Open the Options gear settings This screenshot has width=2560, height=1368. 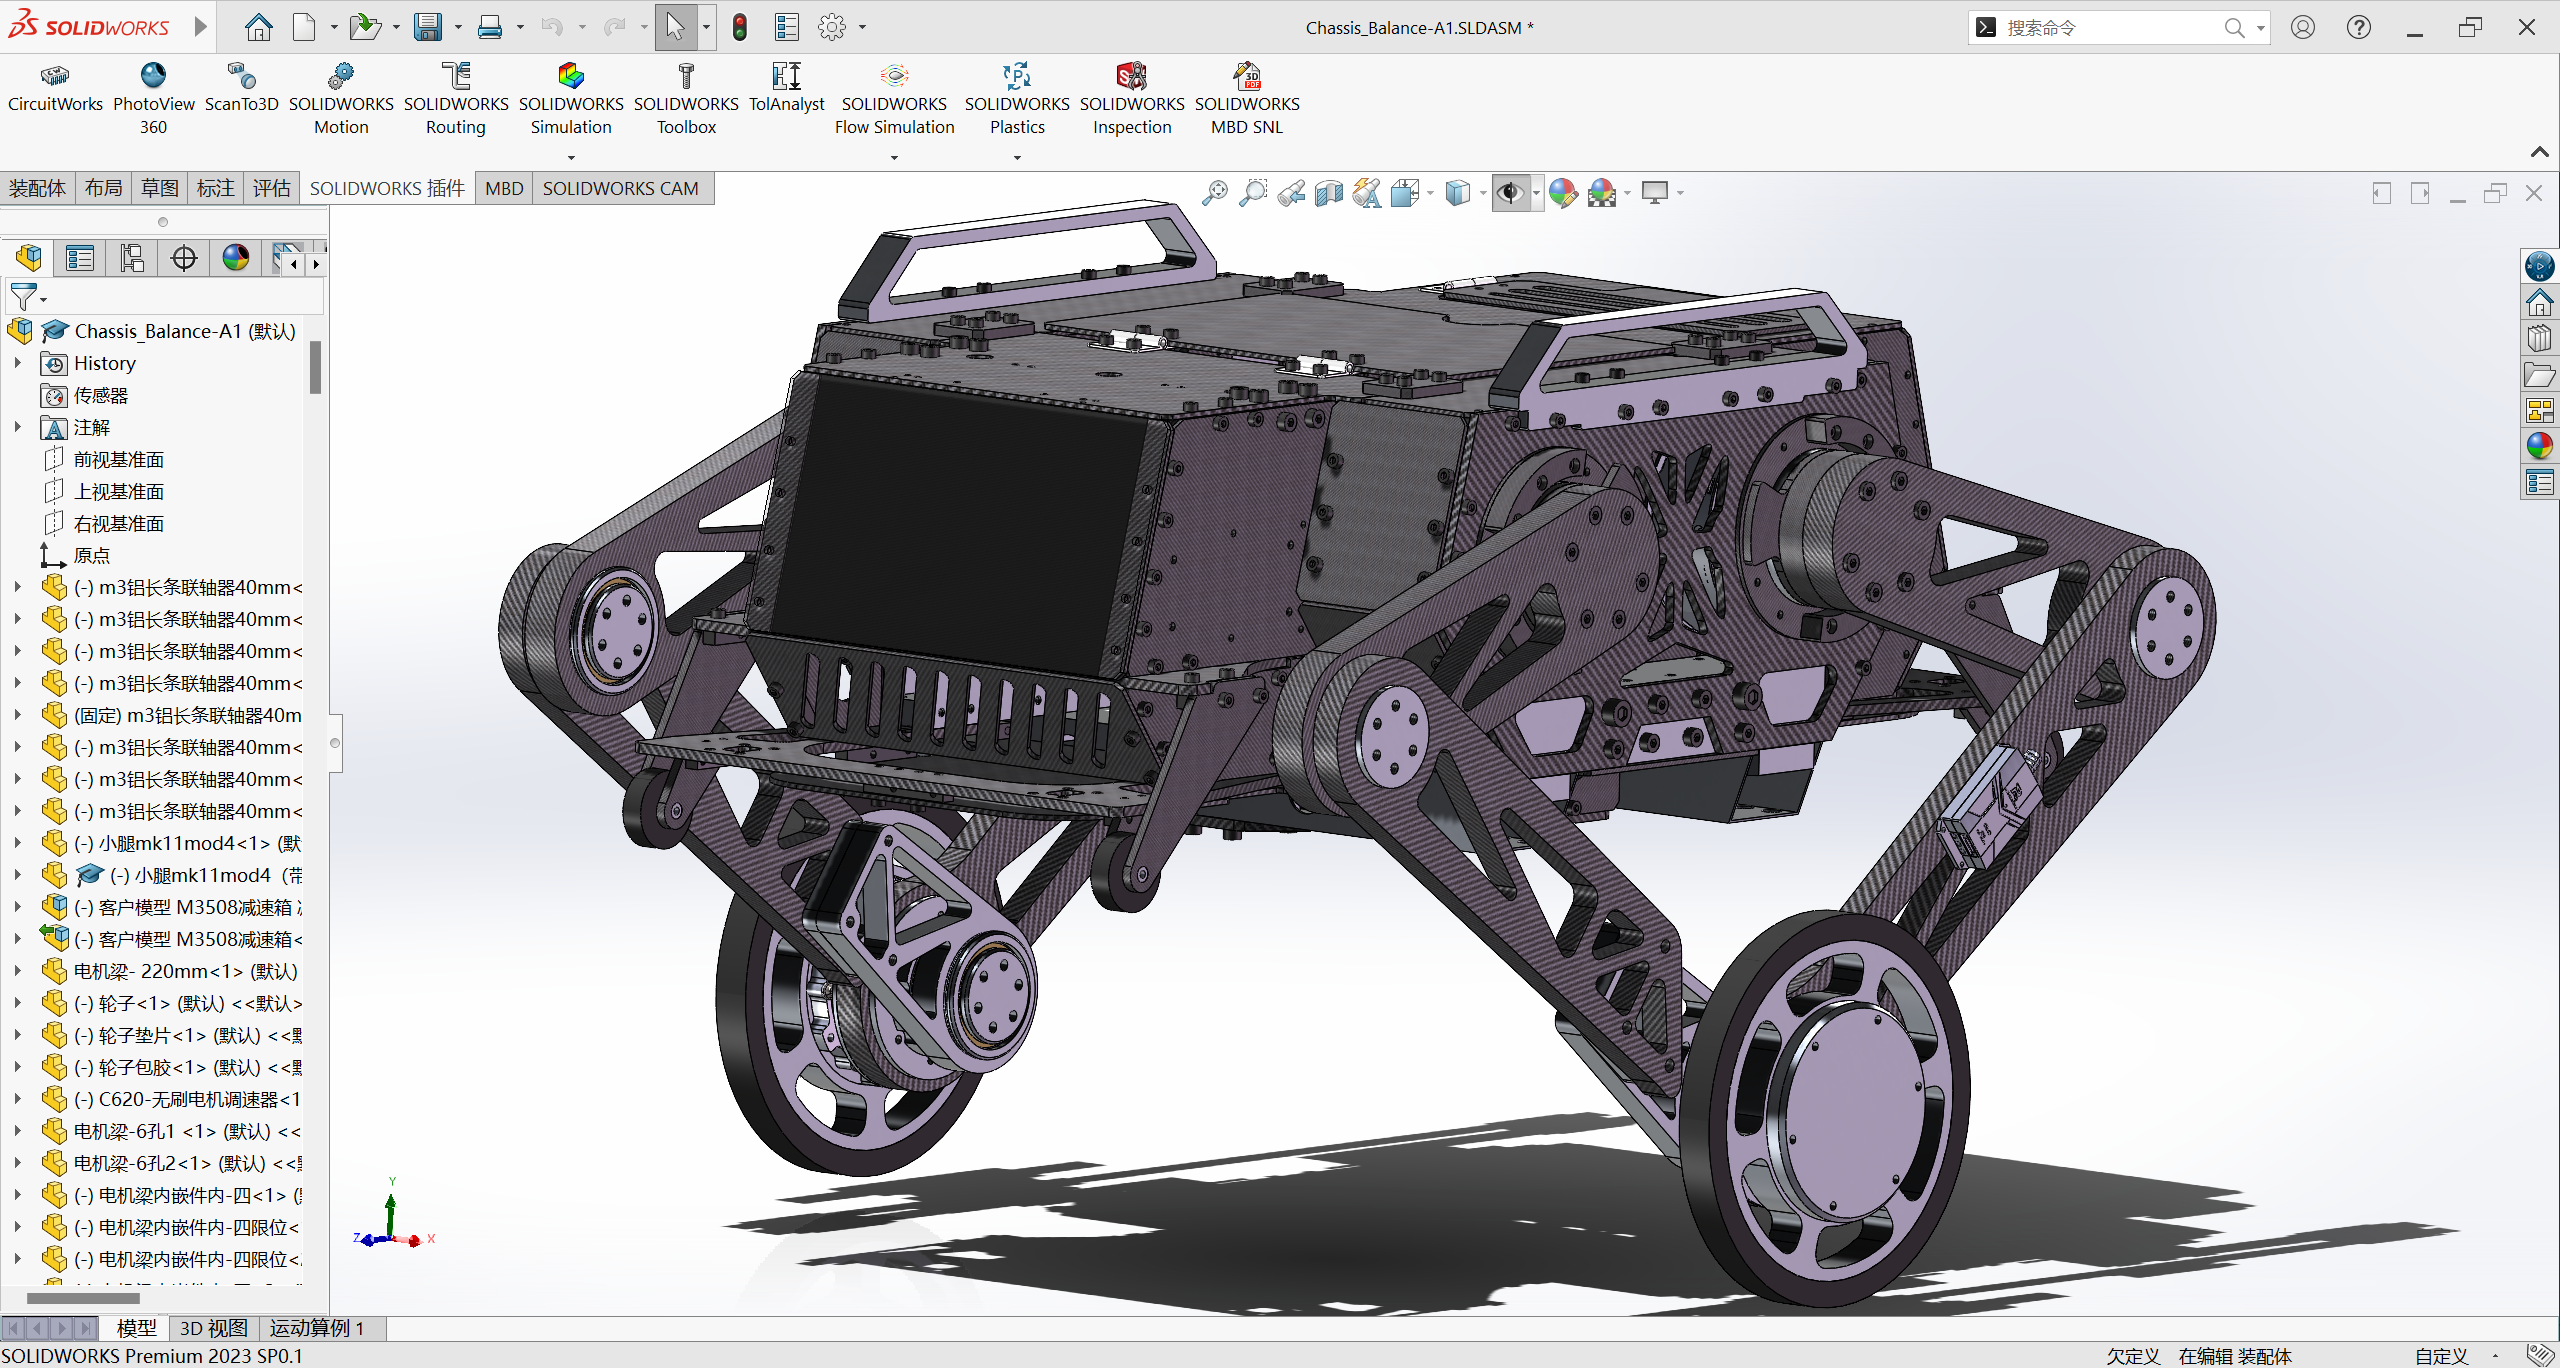pyautogui.click(x=832, y=27)
